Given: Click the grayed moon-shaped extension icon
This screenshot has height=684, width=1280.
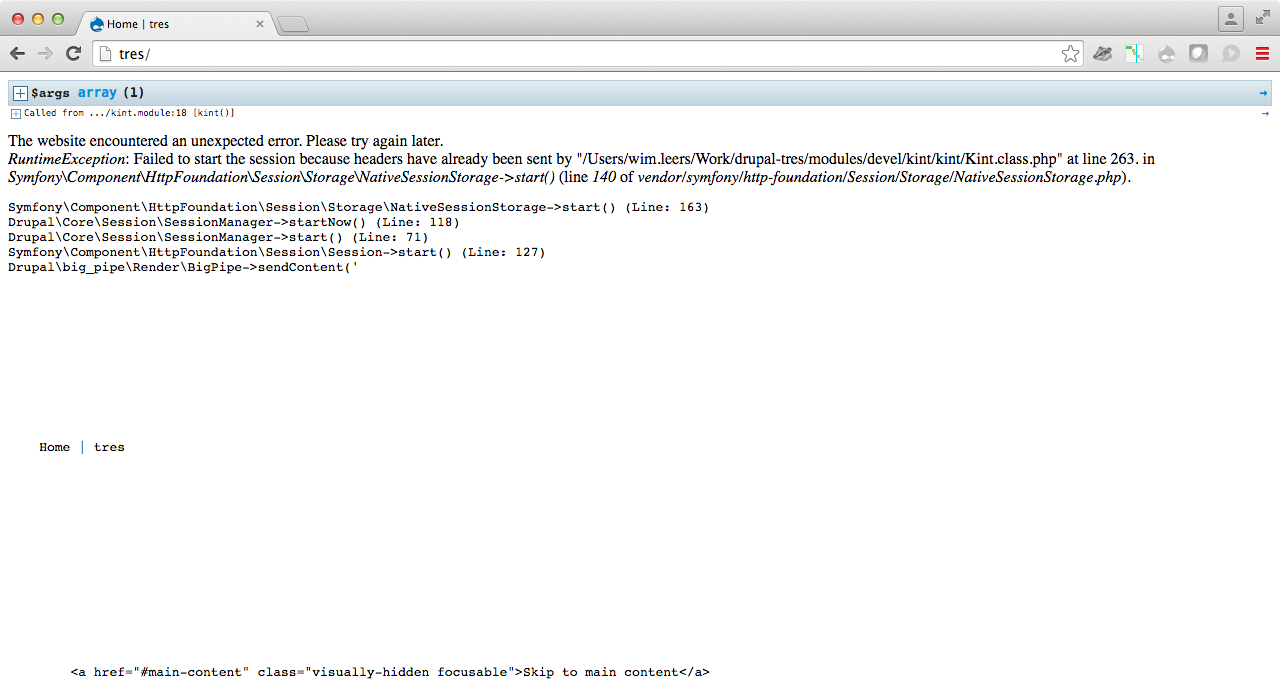Looking at the screenshot, I should [x=1198, y=53].
